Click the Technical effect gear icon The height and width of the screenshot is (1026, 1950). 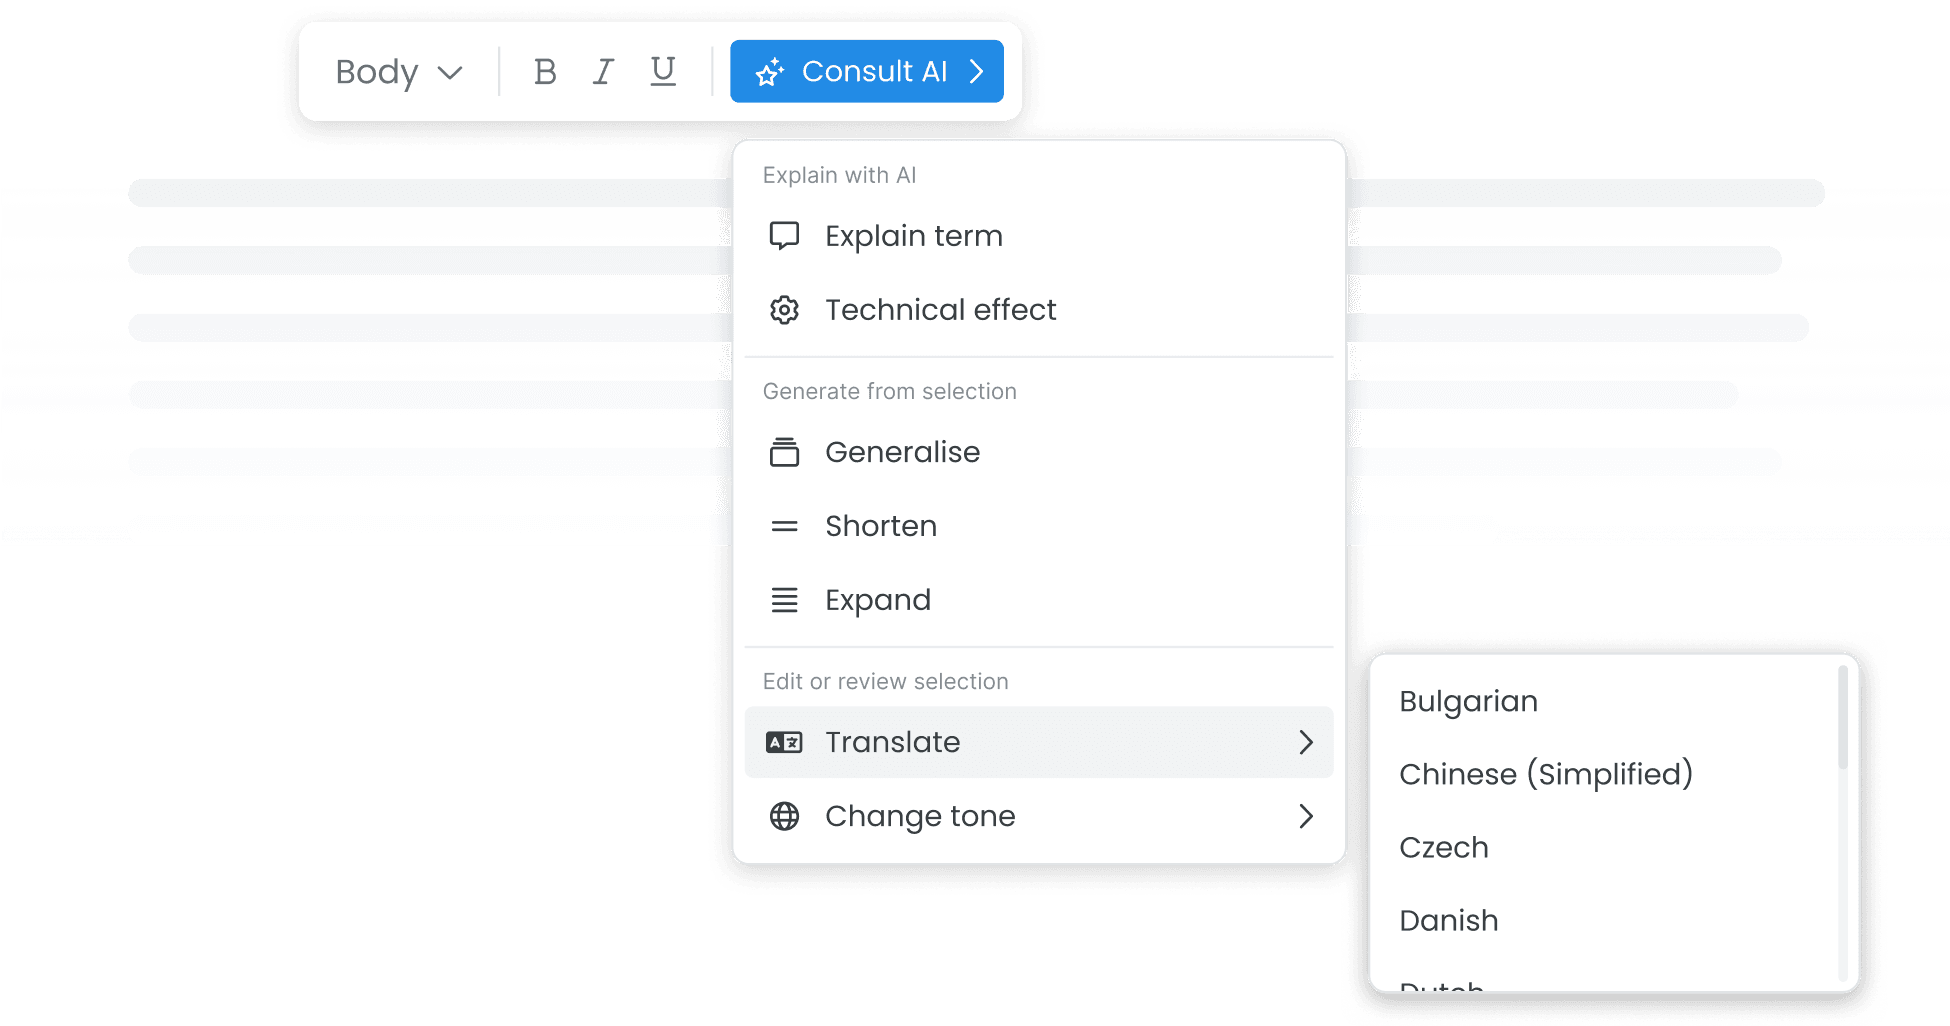click(785, 310)
